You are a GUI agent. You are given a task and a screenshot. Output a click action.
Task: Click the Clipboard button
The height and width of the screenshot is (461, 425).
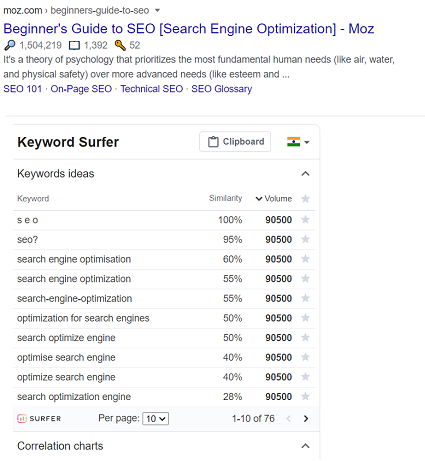click(x=235, y=142)
